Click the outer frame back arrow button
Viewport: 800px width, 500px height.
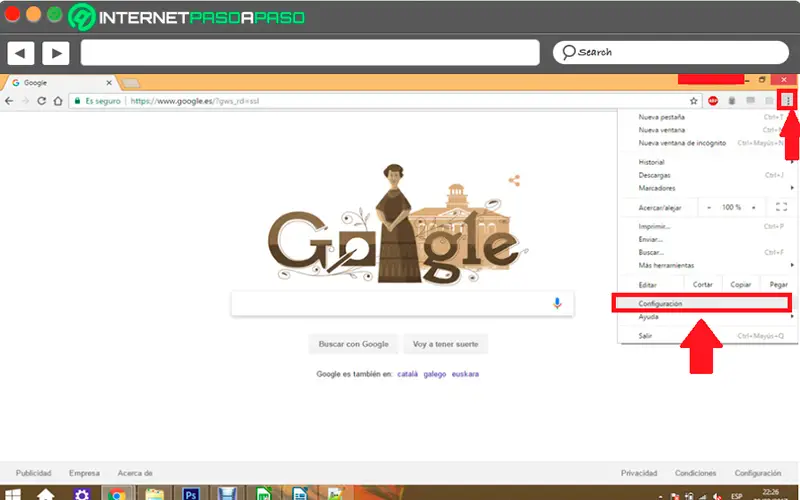(x=20, y=53)
